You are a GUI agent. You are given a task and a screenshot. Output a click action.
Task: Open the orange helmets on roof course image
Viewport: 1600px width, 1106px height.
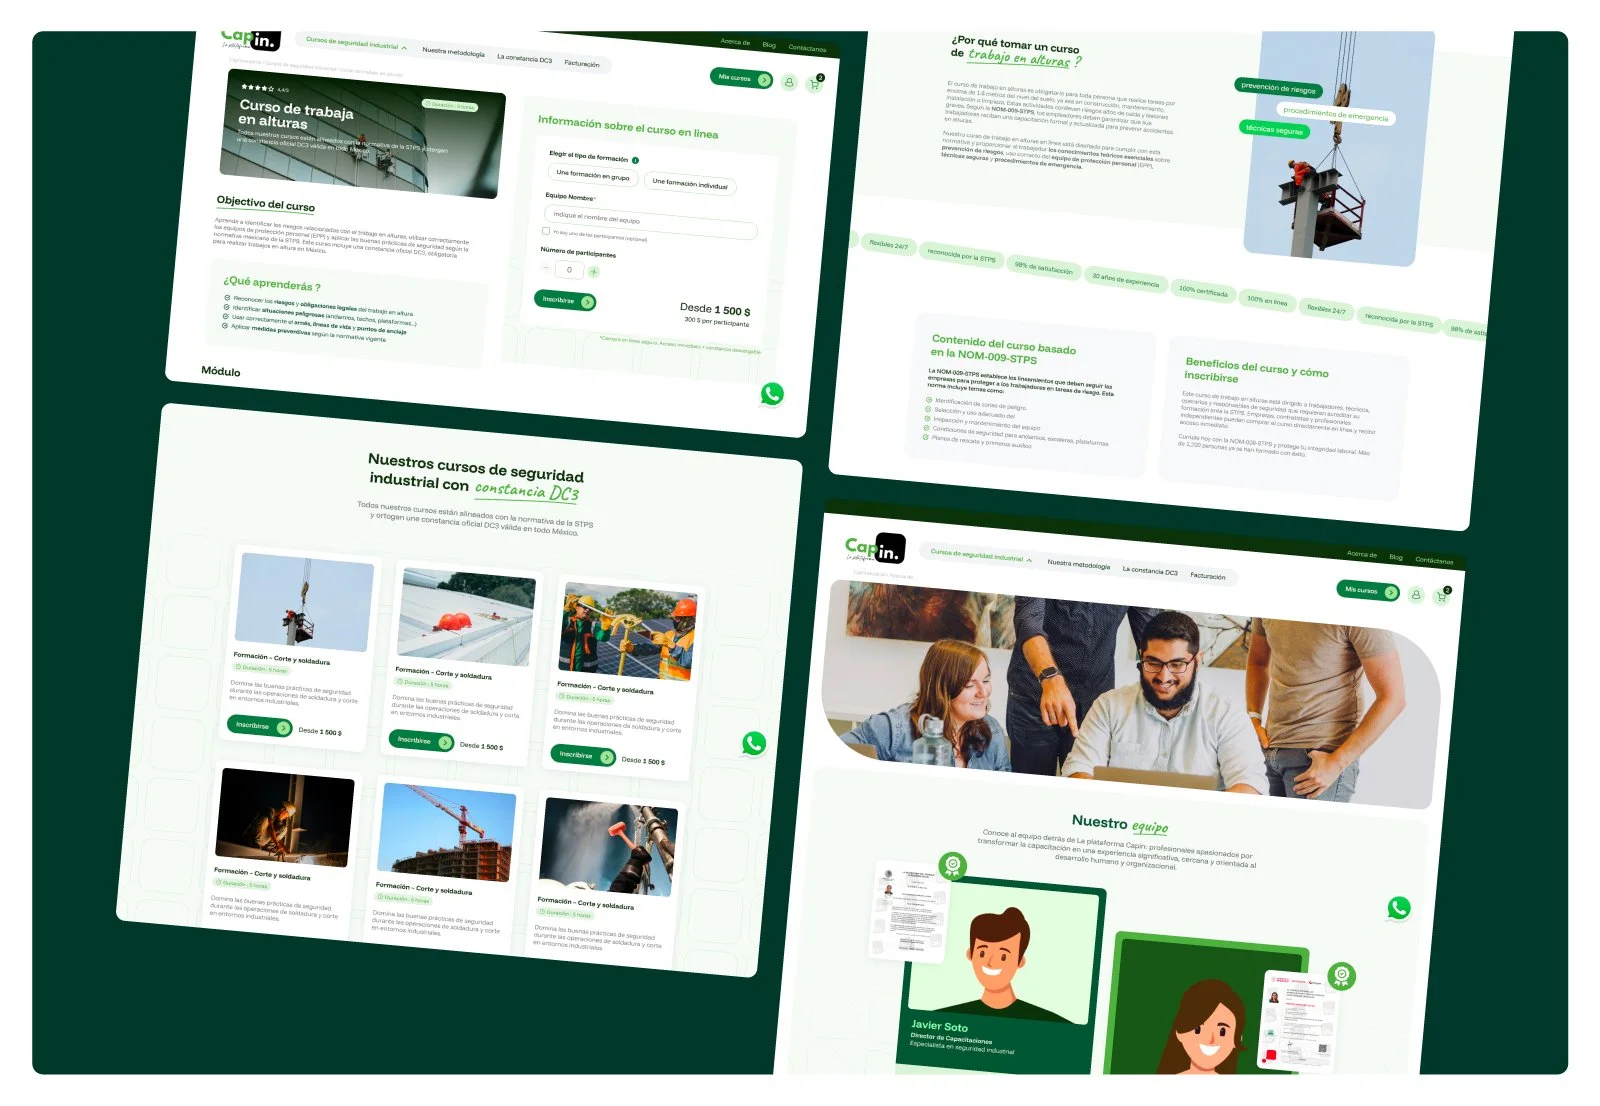[x=466, y=617]
